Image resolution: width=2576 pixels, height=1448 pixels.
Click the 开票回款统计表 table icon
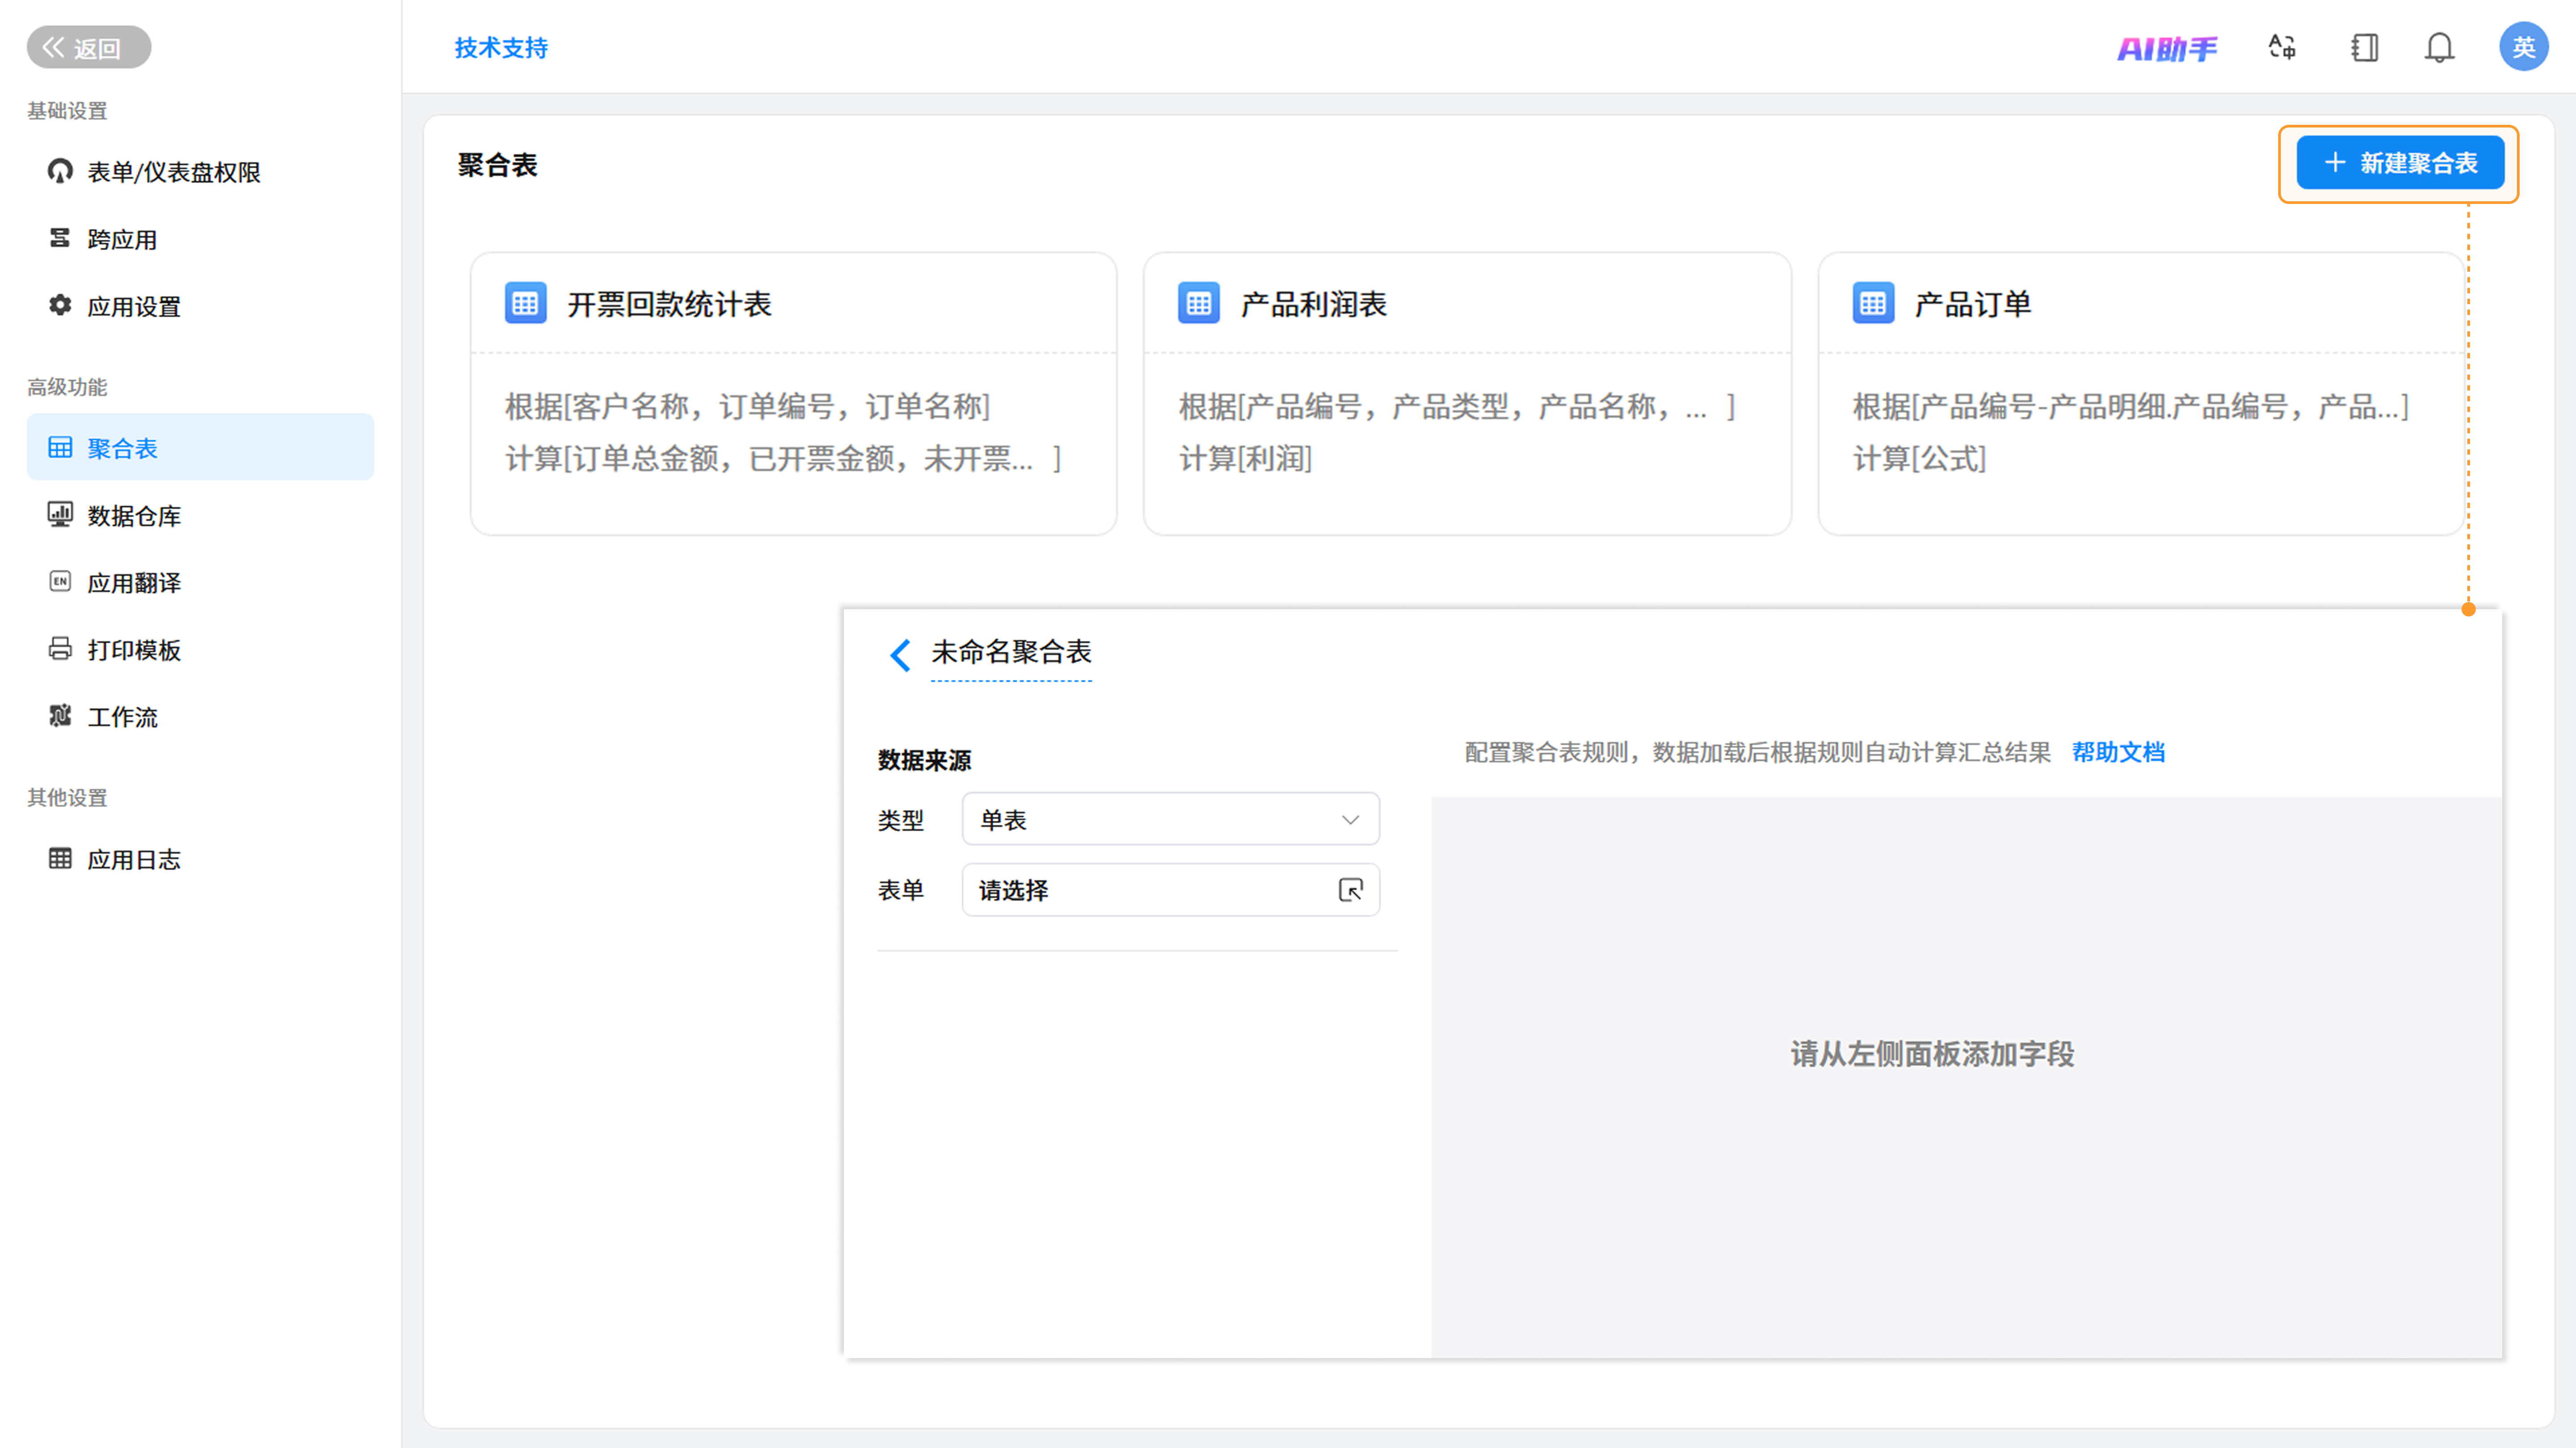525,303
